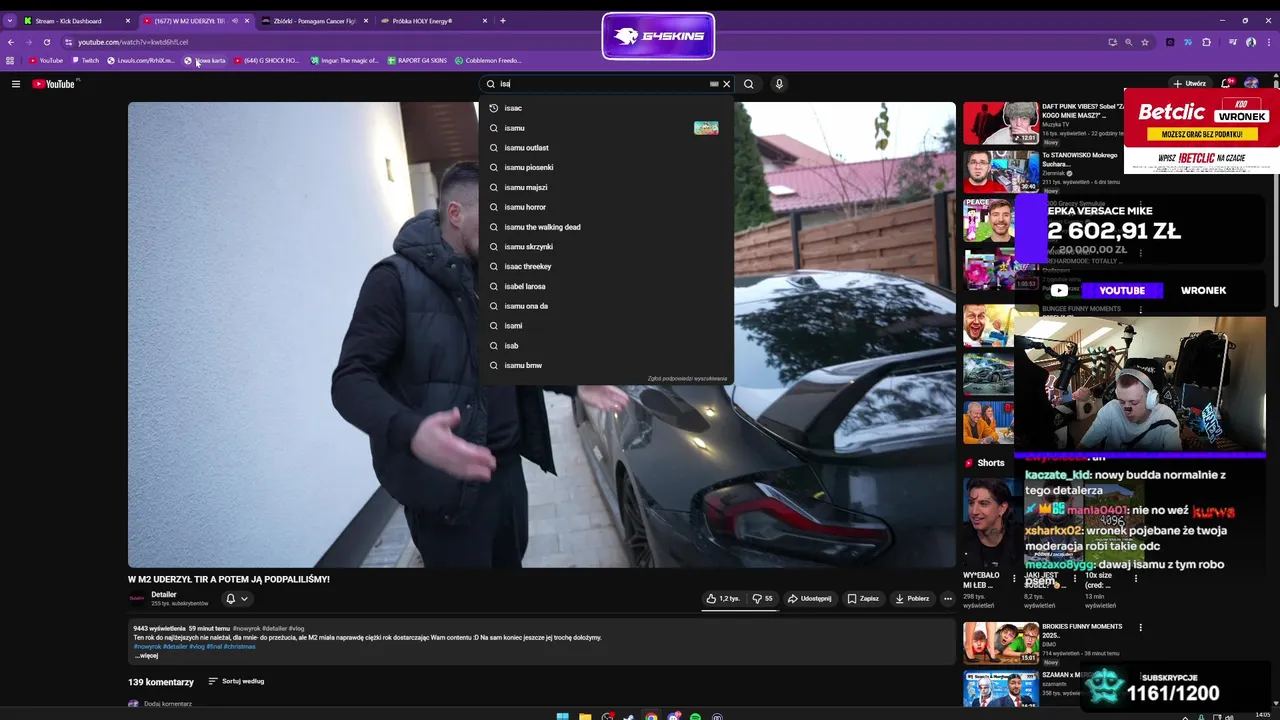
Task: Open the YouTube hamburger guide menu
Action: point(16,84)
